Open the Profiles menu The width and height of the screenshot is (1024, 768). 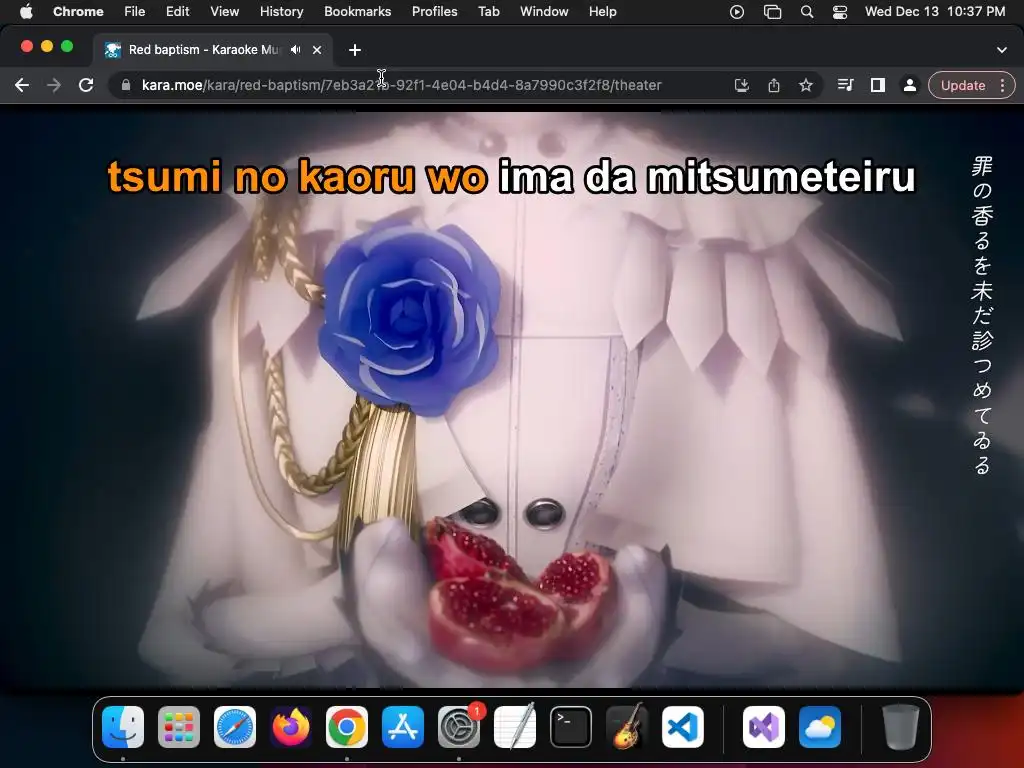pos(434,11)
